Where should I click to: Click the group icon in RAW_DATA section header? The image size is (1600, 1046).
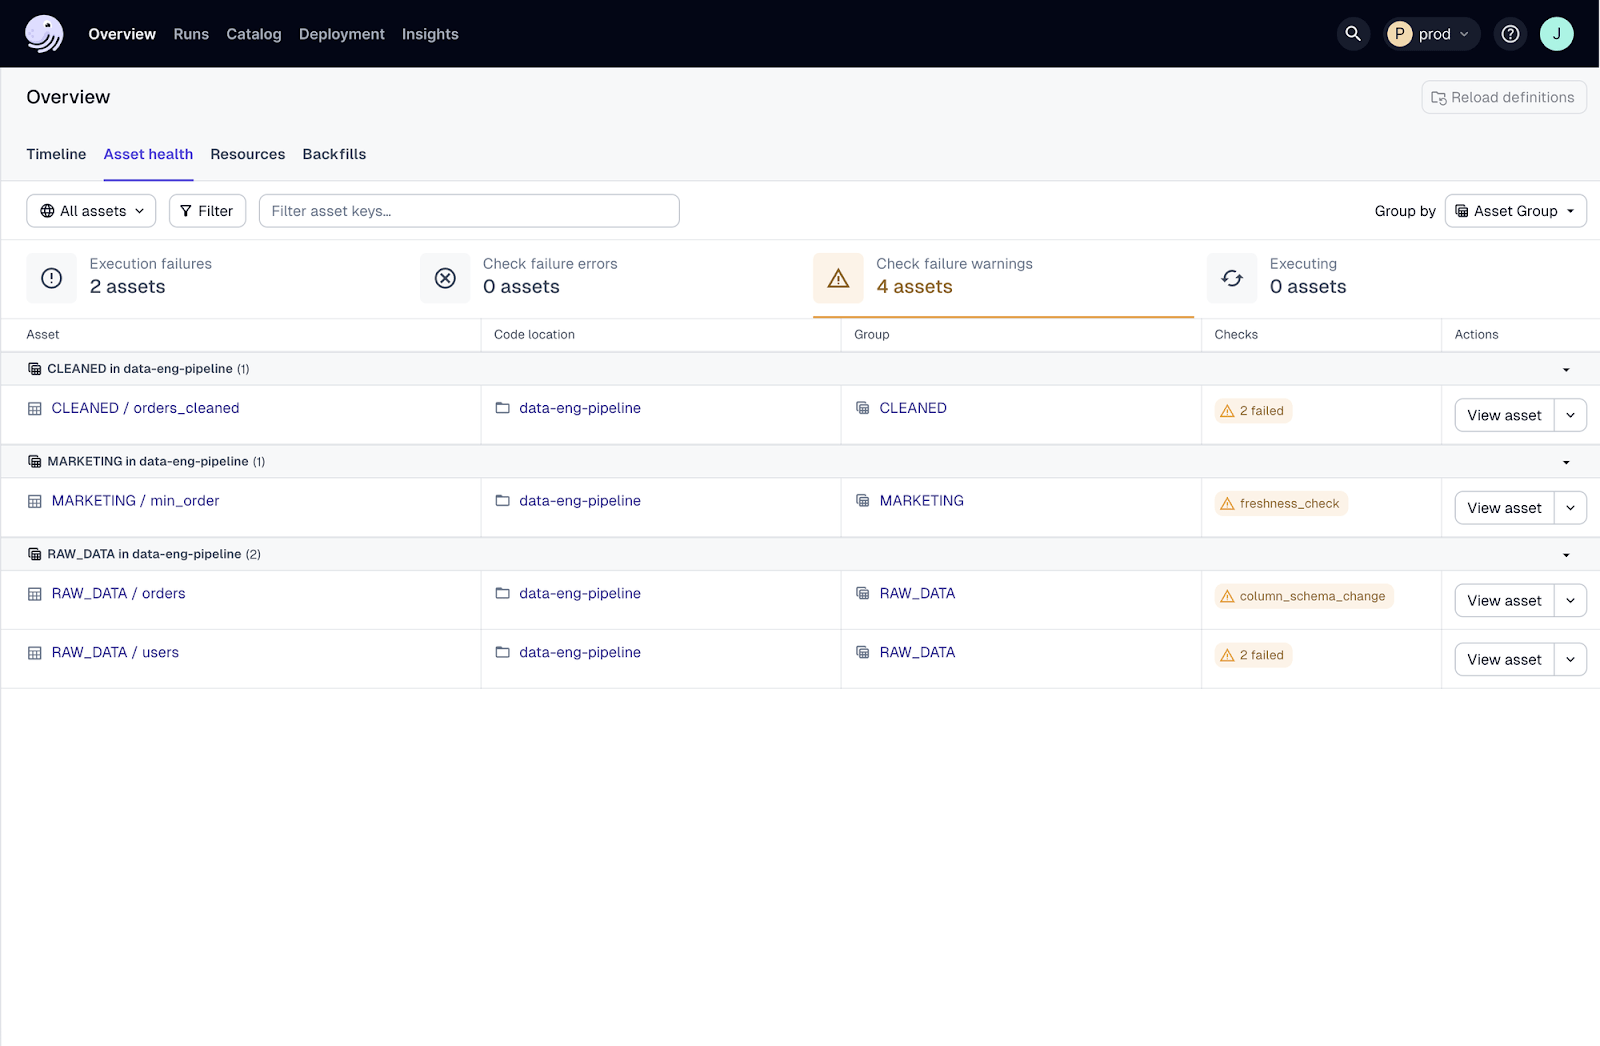pyautogui.click(x=35, y=554)
